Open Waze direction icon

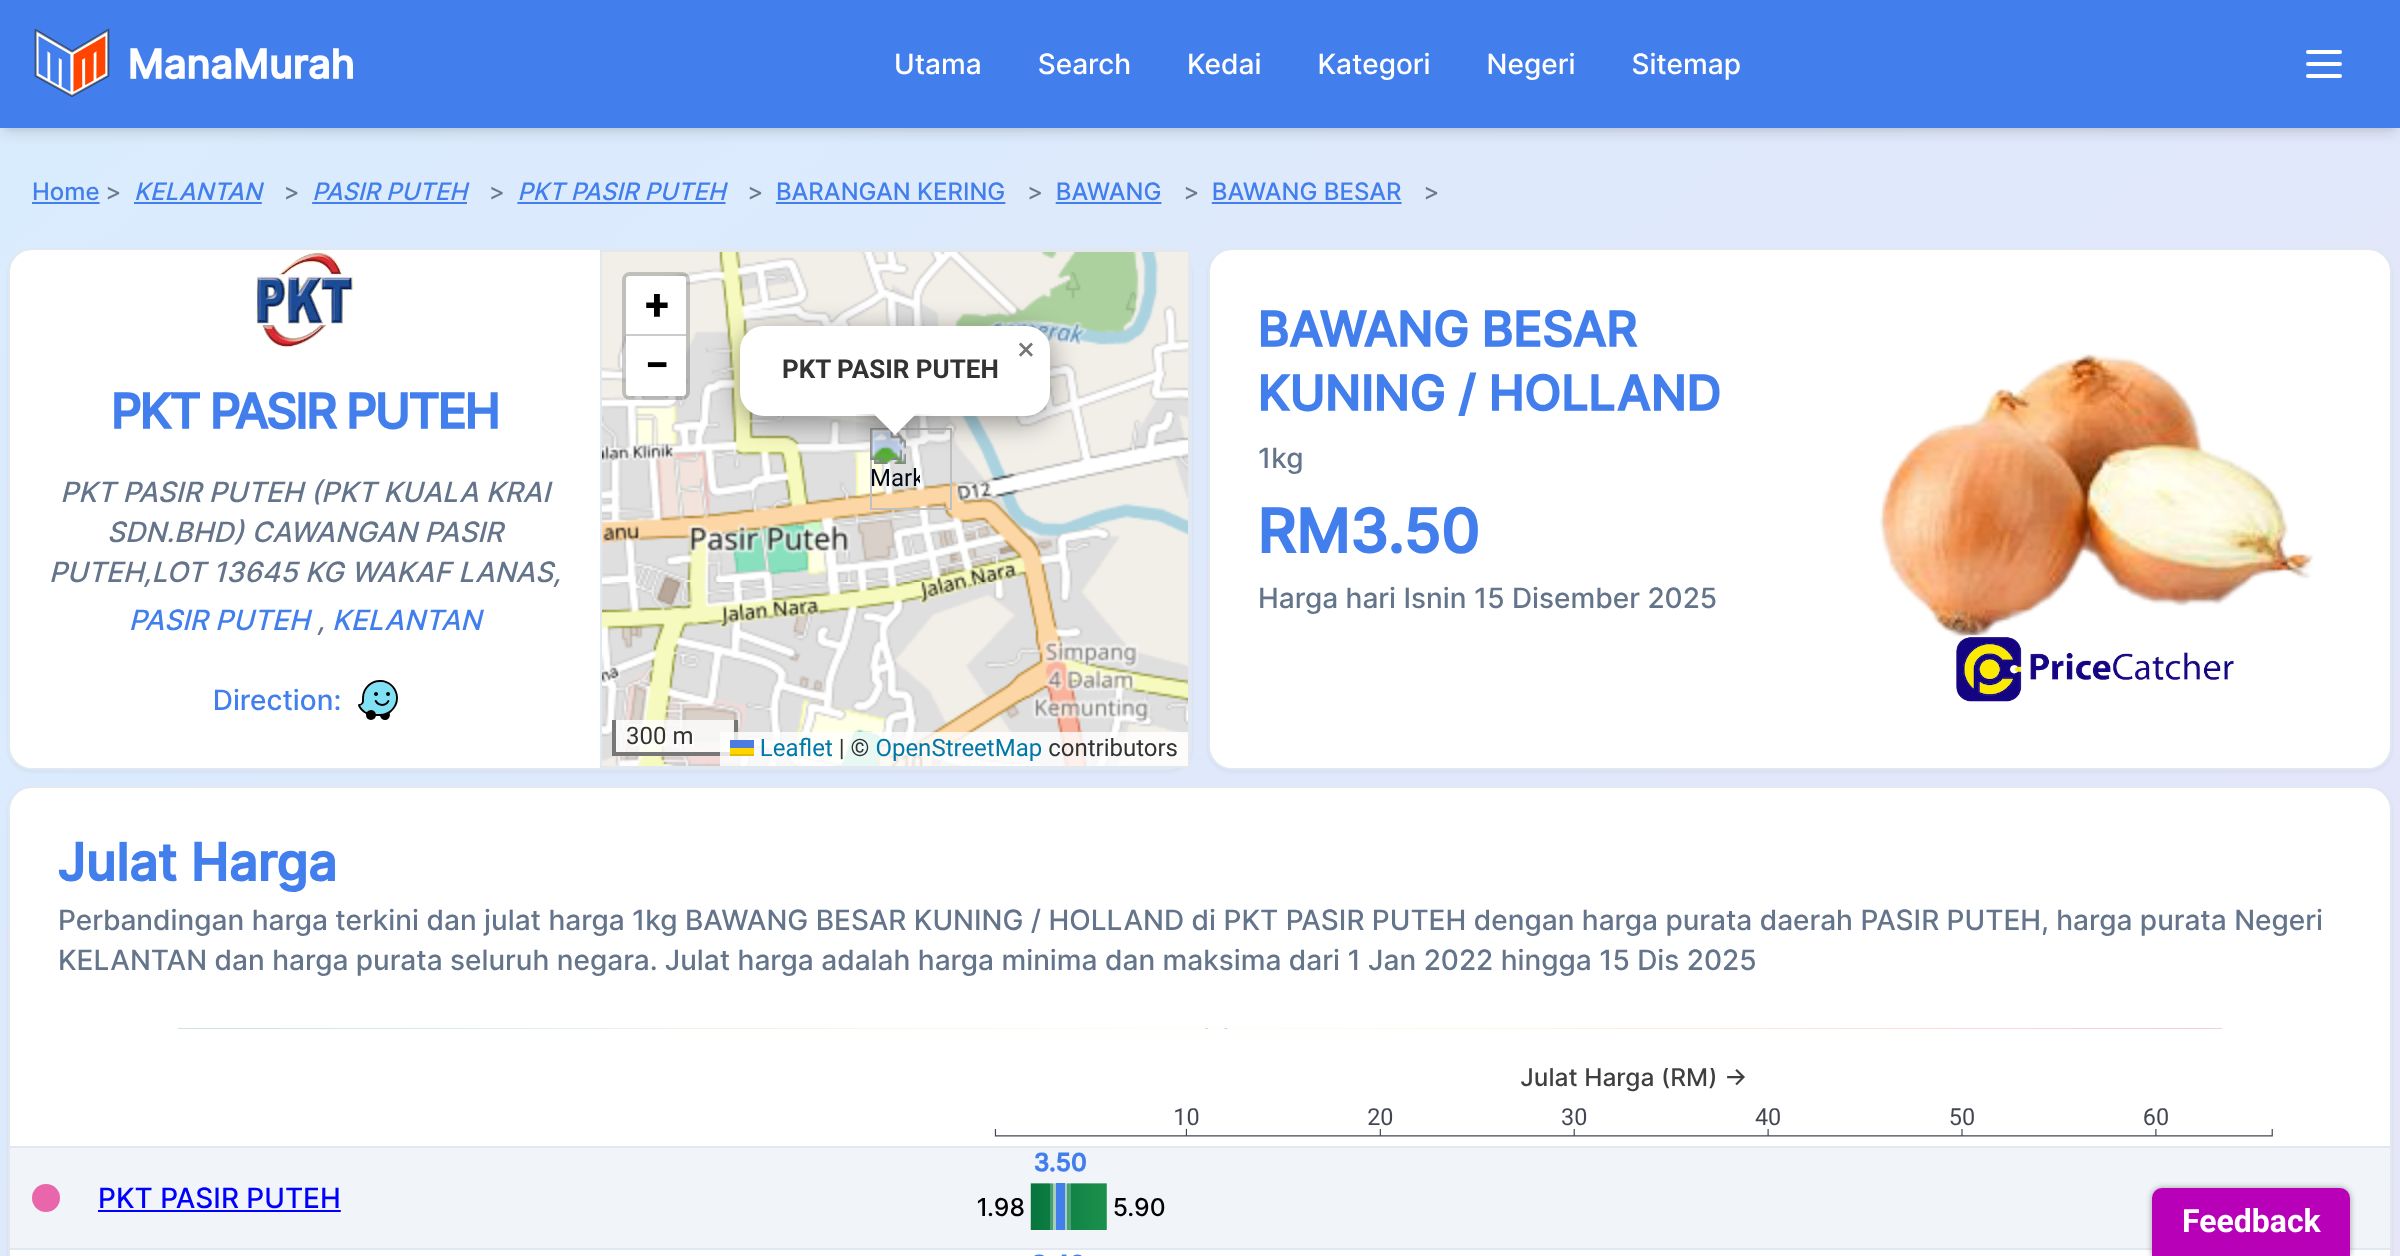pyautogui.click(x=378, y=700)
